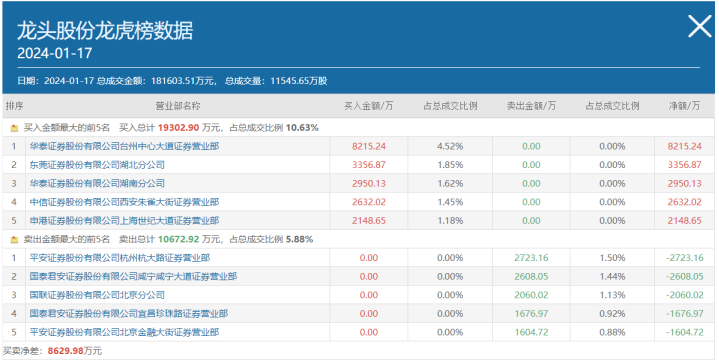
Task: Click net value -2608.05
Action: point(685,276)
